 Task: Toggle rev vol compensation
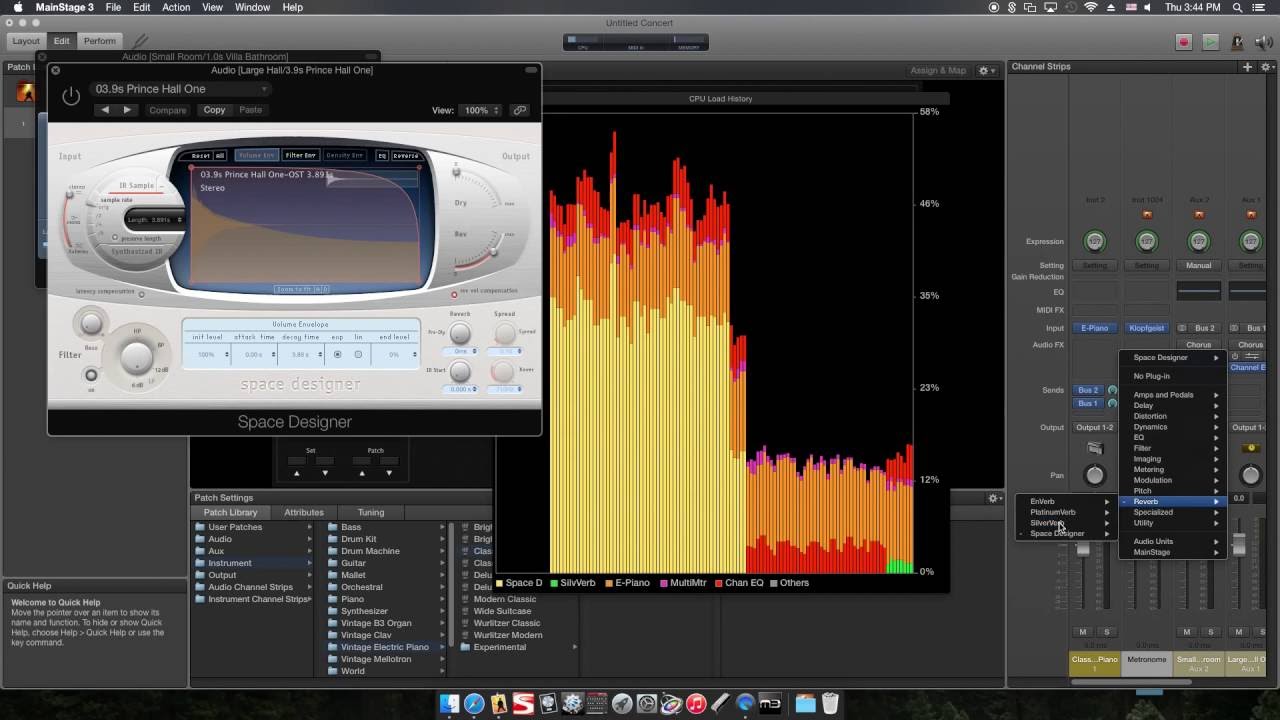454,294
